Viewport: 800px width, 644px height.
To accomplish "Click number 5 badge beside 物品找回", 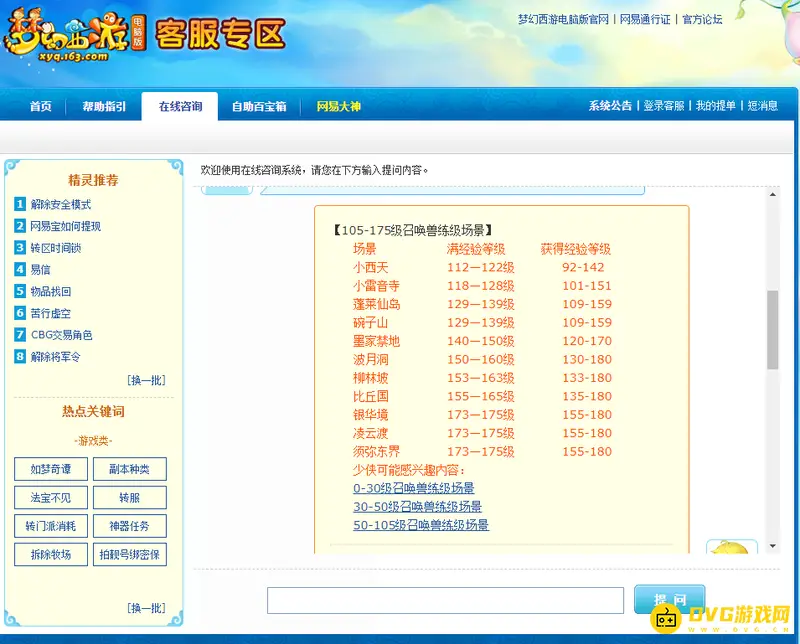I will (20, 291).
